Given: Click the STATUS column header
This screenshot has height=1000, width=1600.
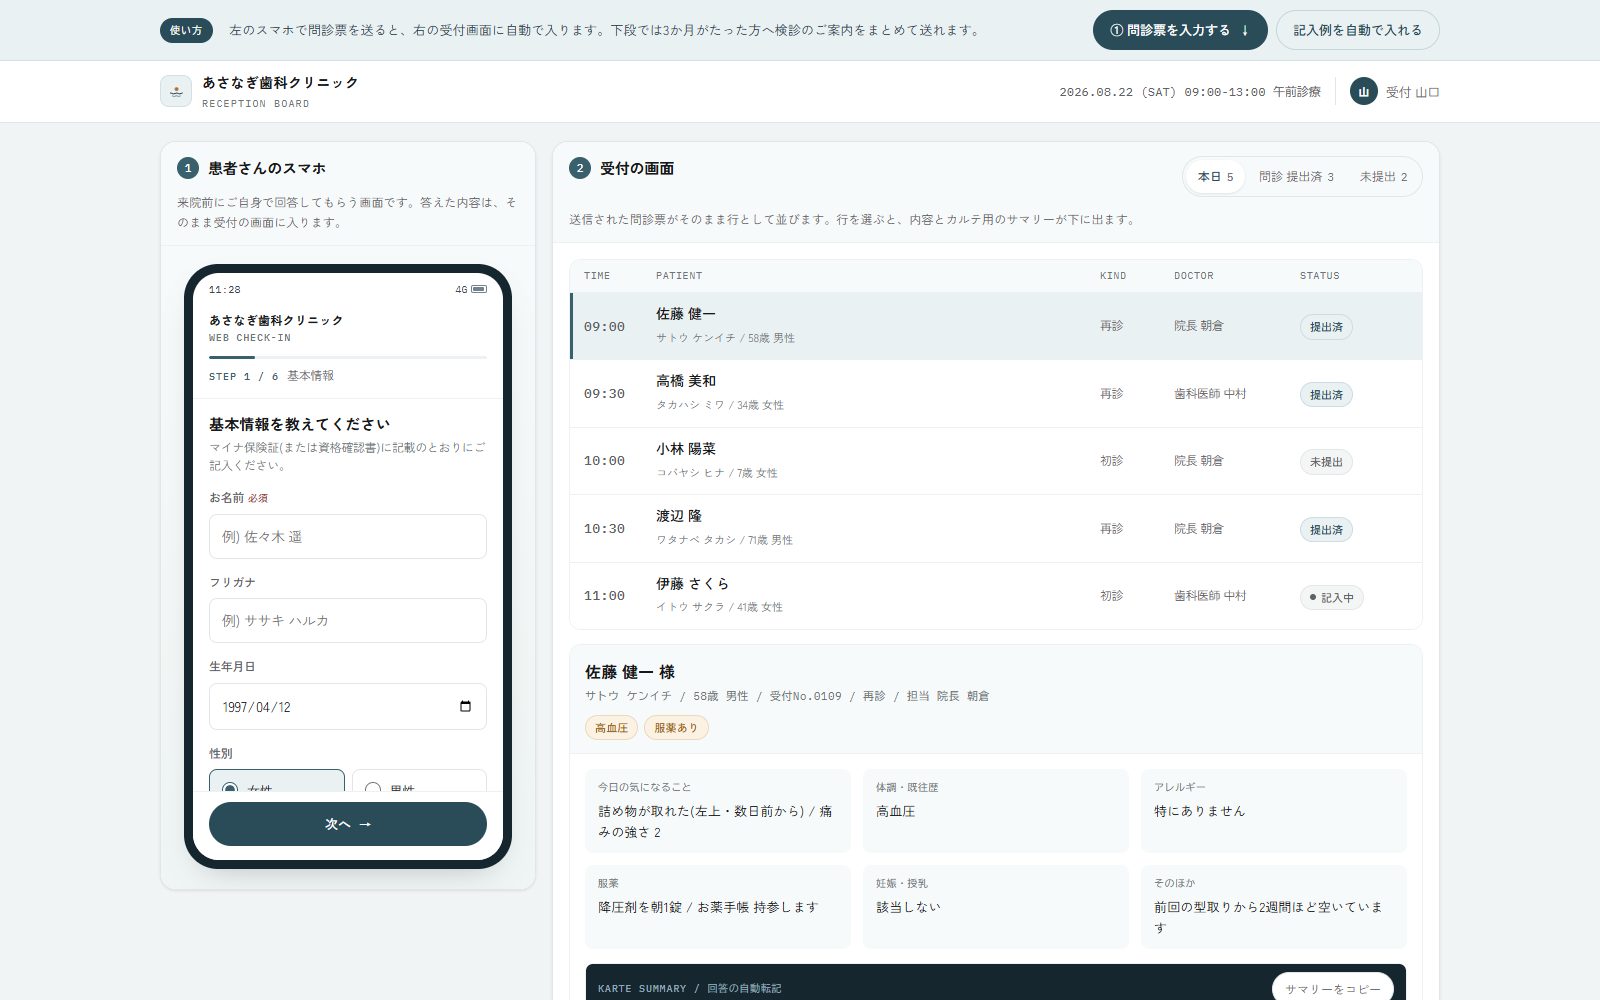Looking at the screenshot, I should (1320, 276).
